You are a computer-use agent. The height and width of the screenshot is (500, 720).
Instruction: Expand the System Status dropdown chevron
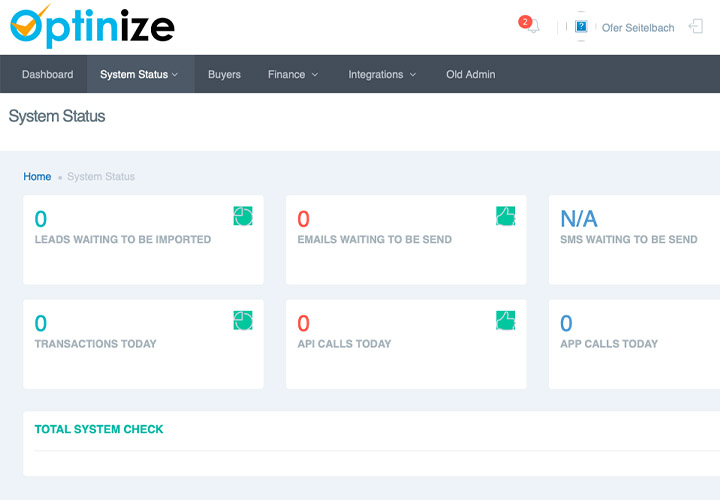click(175, 75)
